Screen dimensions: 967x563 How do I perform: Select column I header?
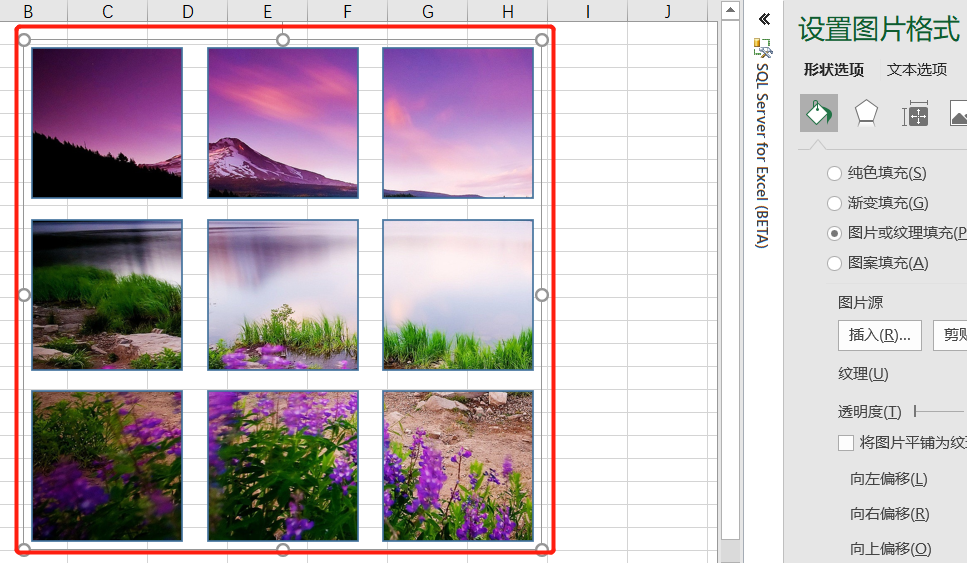click(587, 11)
